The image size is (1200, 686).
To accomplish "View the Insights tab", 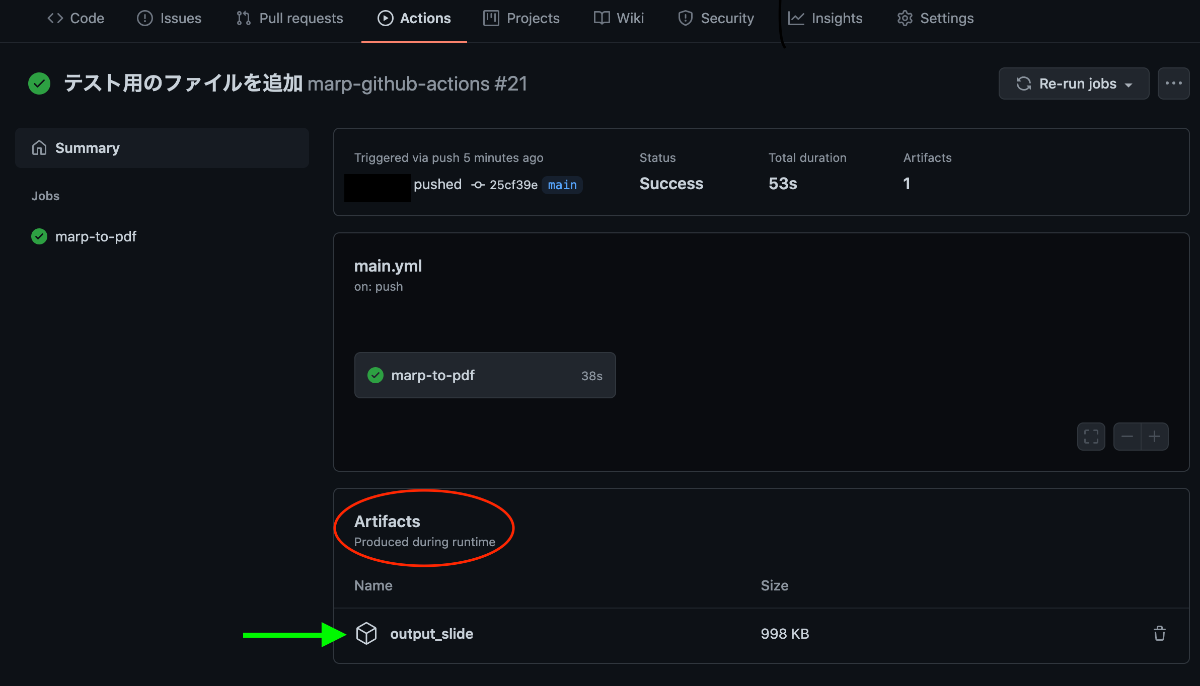I will (x=825, y=18).
